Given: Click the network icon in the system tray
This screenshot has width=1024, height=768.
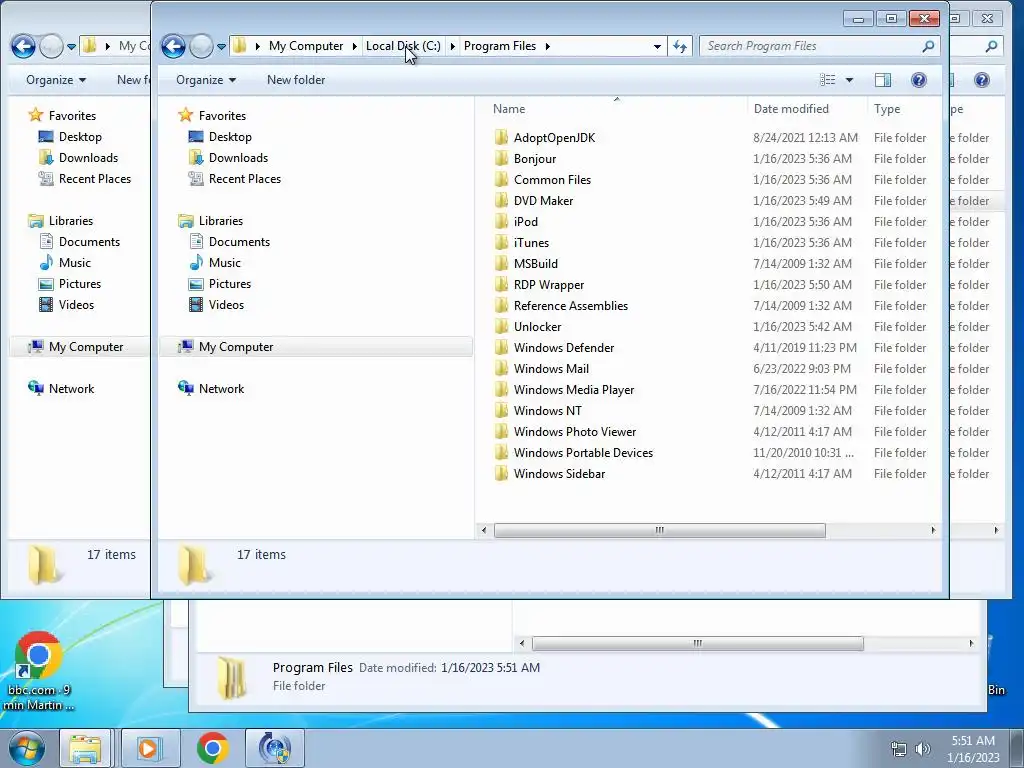Looking at the screenshot, I should (899, 749).
